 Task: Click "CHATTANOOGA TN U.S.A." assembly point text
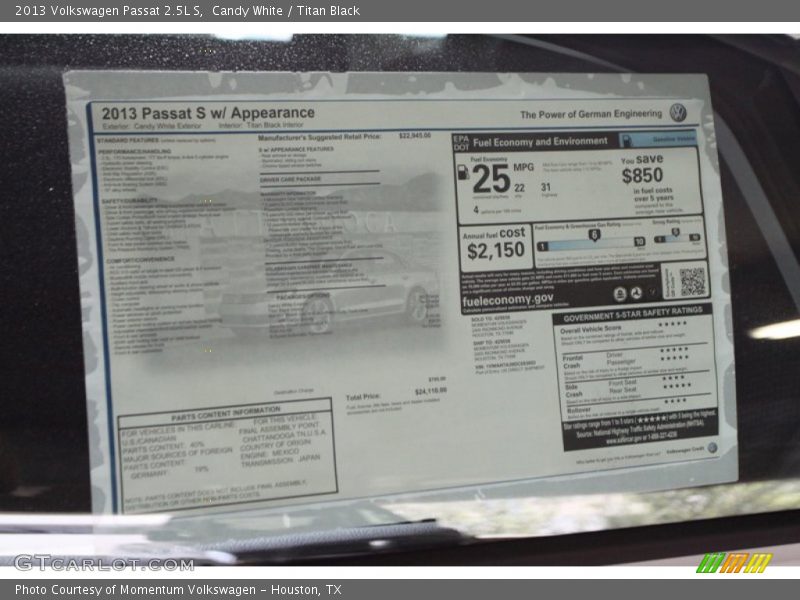(284, 437)
